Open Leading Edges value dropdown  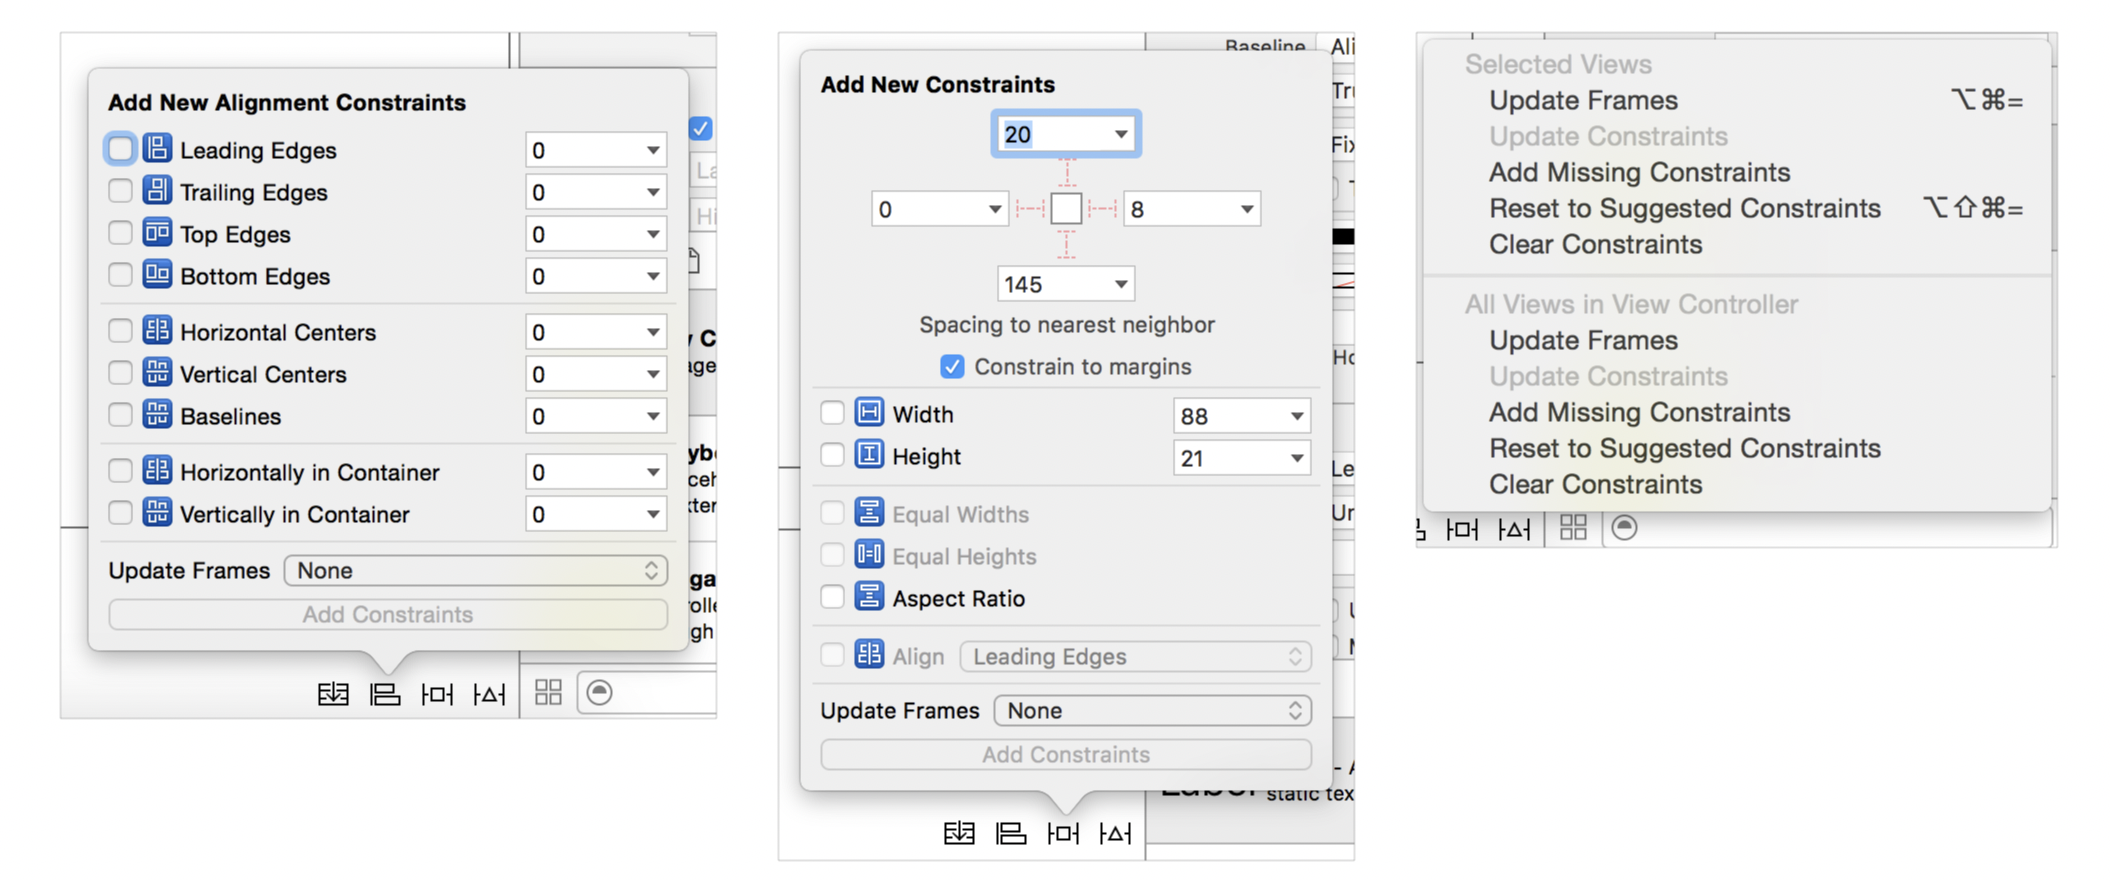(653, 150)
